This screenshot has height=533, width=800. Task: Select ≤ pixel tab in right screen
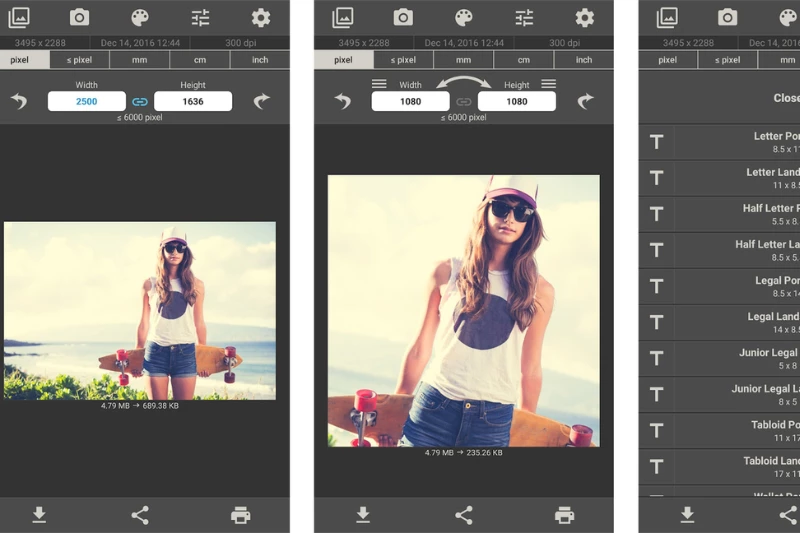tap(728, 60)
